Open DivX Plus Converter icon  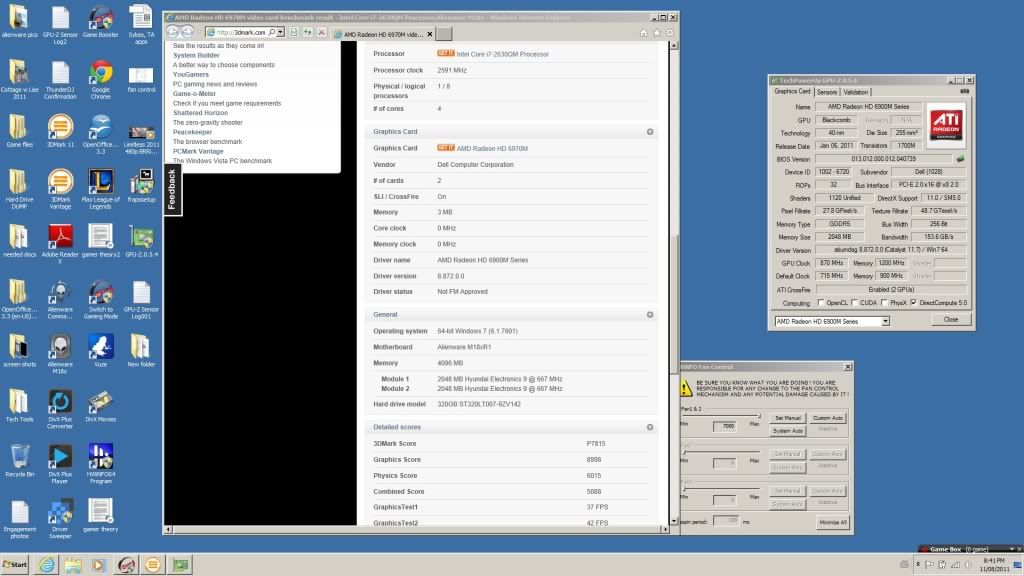pos(60,408)
